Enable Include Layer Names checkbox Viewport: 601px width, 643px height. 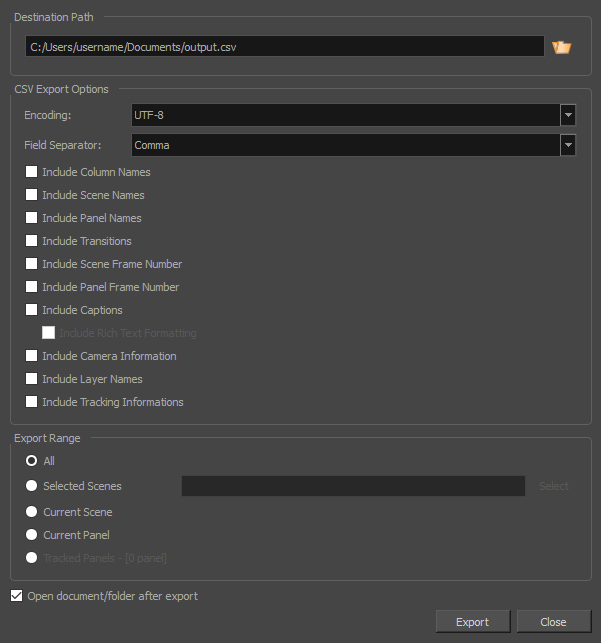(32, 379)
